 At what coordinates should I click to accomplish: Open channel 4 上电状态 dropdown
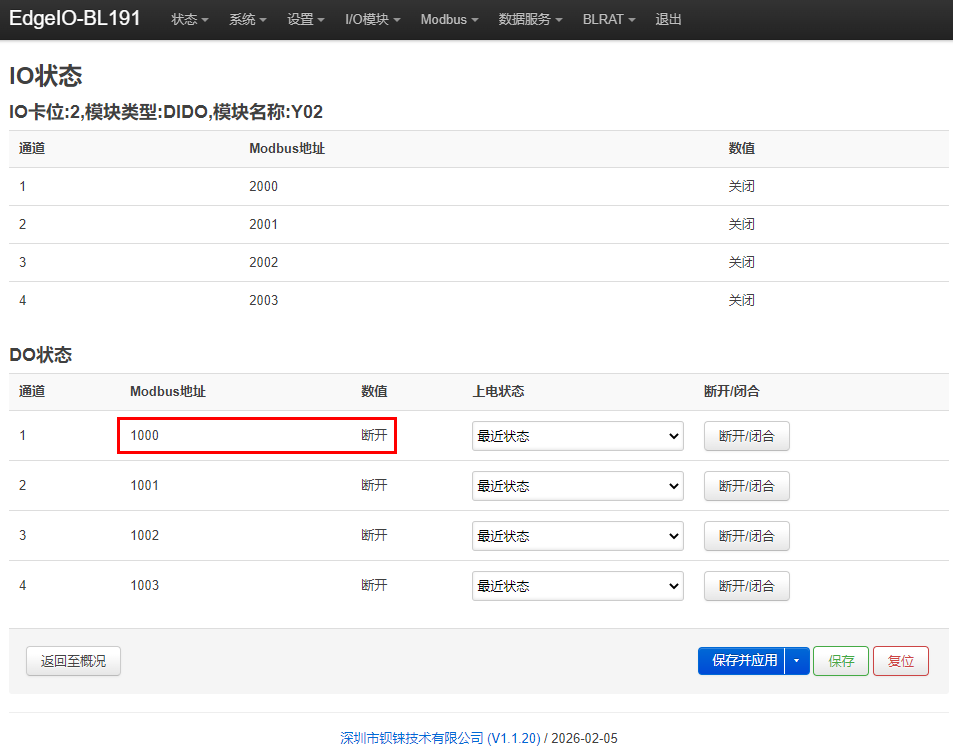coord(577,585)
